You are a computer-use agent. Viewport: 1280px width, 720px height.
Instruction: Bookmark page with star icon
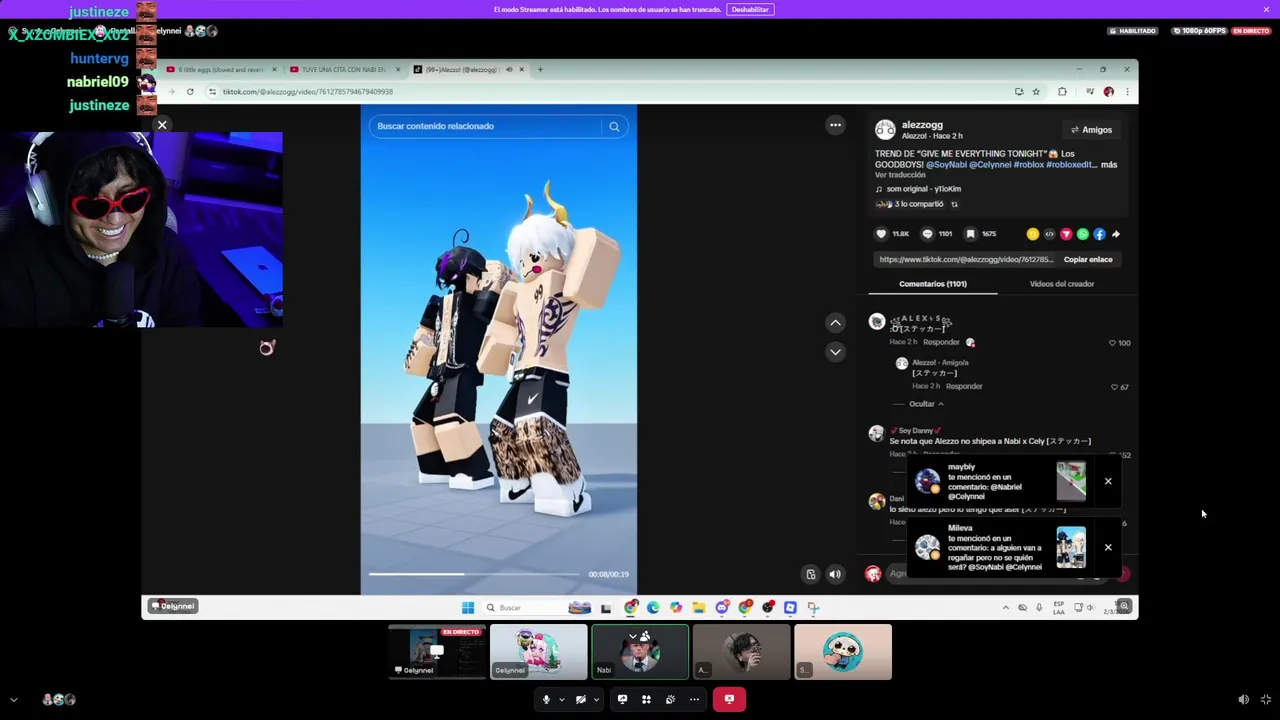[x=1036, y=91]
